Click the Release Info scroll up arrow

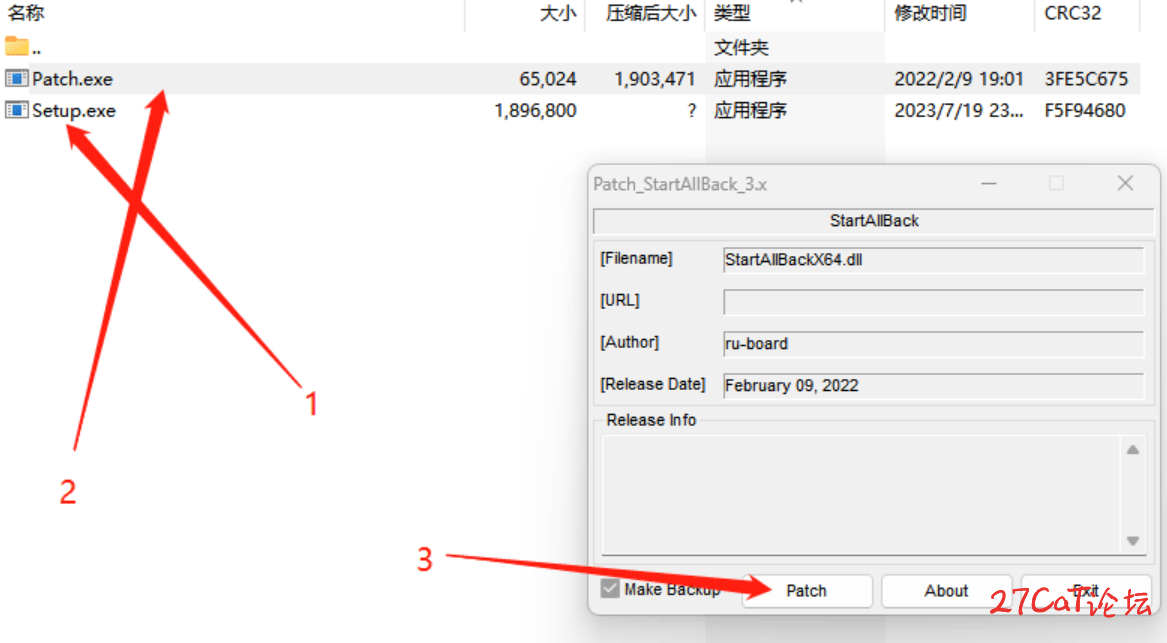(x=1133, y=450)
